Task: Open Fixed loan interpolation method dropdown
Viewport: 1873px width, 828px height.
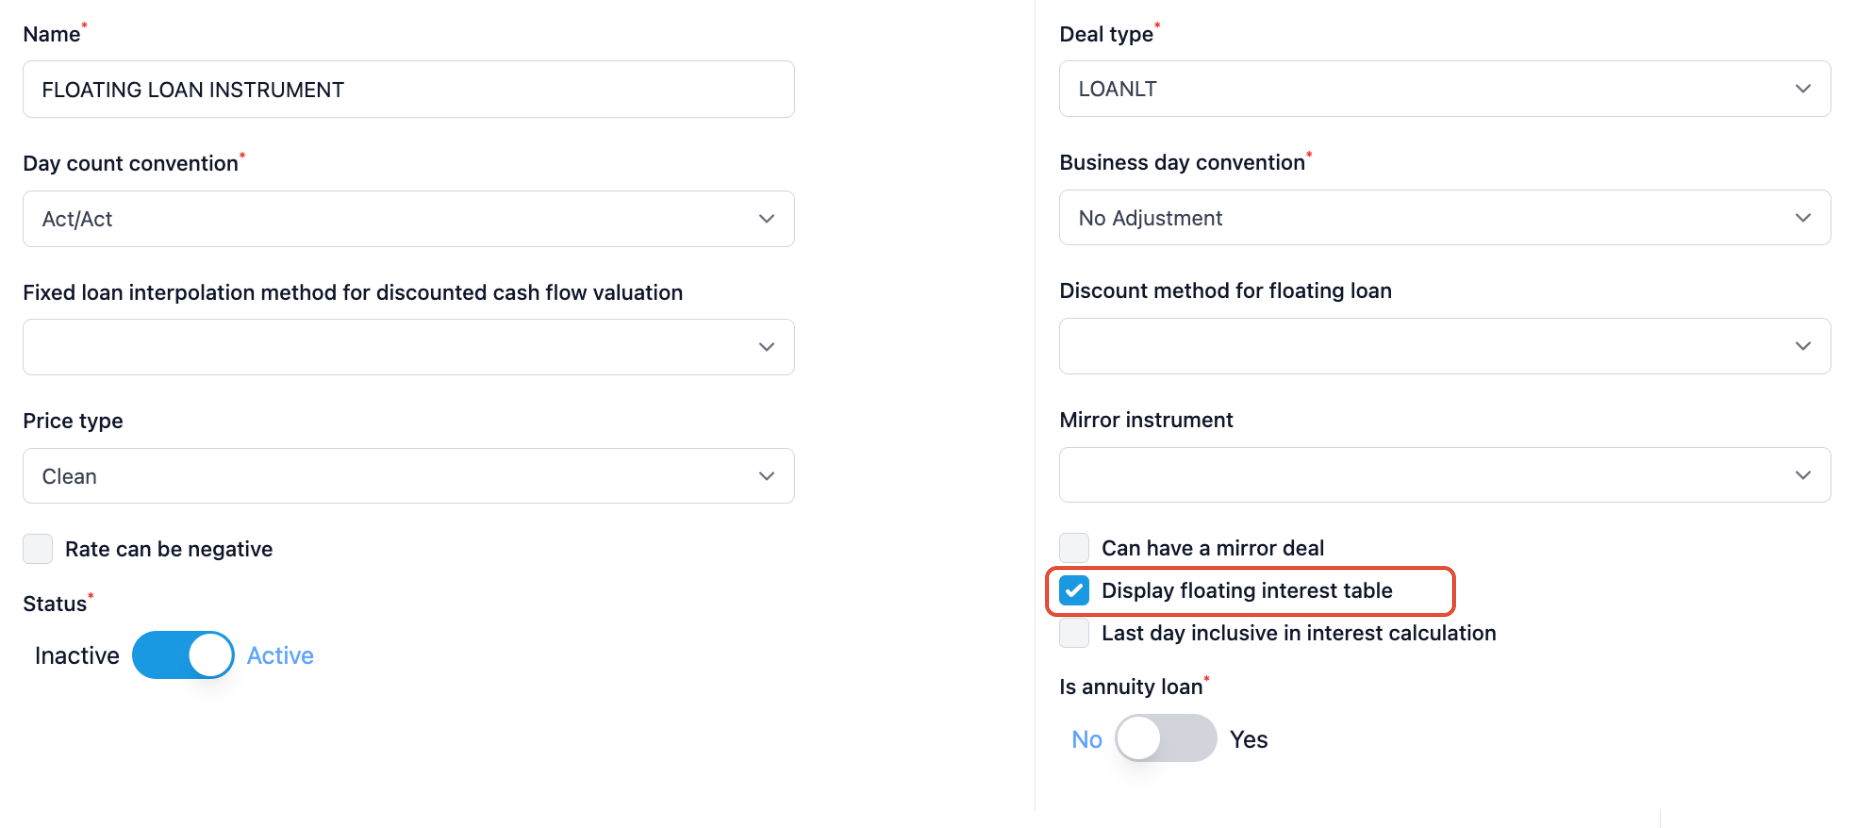Action: point(408,347)
